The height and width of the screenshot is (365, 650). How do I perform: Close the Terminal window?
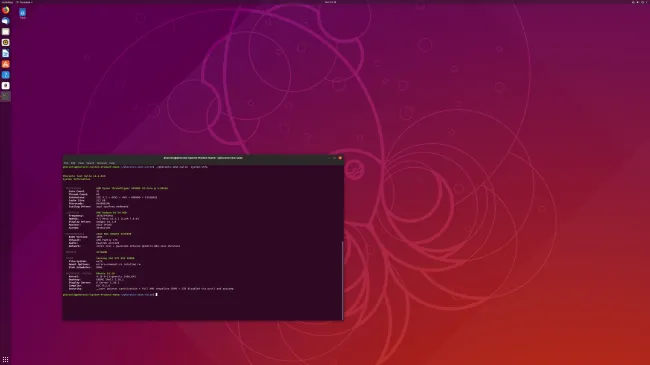tap(340, 158)
